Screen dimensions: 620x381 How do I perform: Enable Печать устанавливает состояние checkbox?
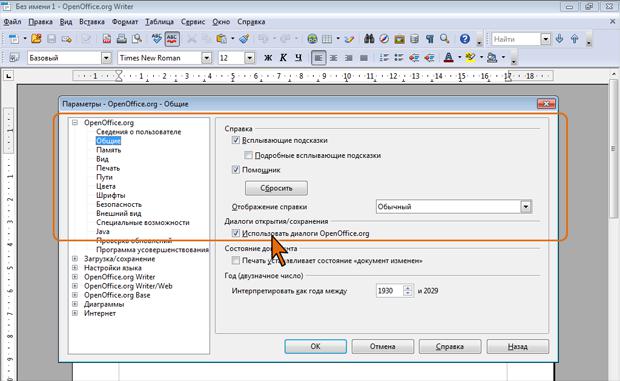236,260
